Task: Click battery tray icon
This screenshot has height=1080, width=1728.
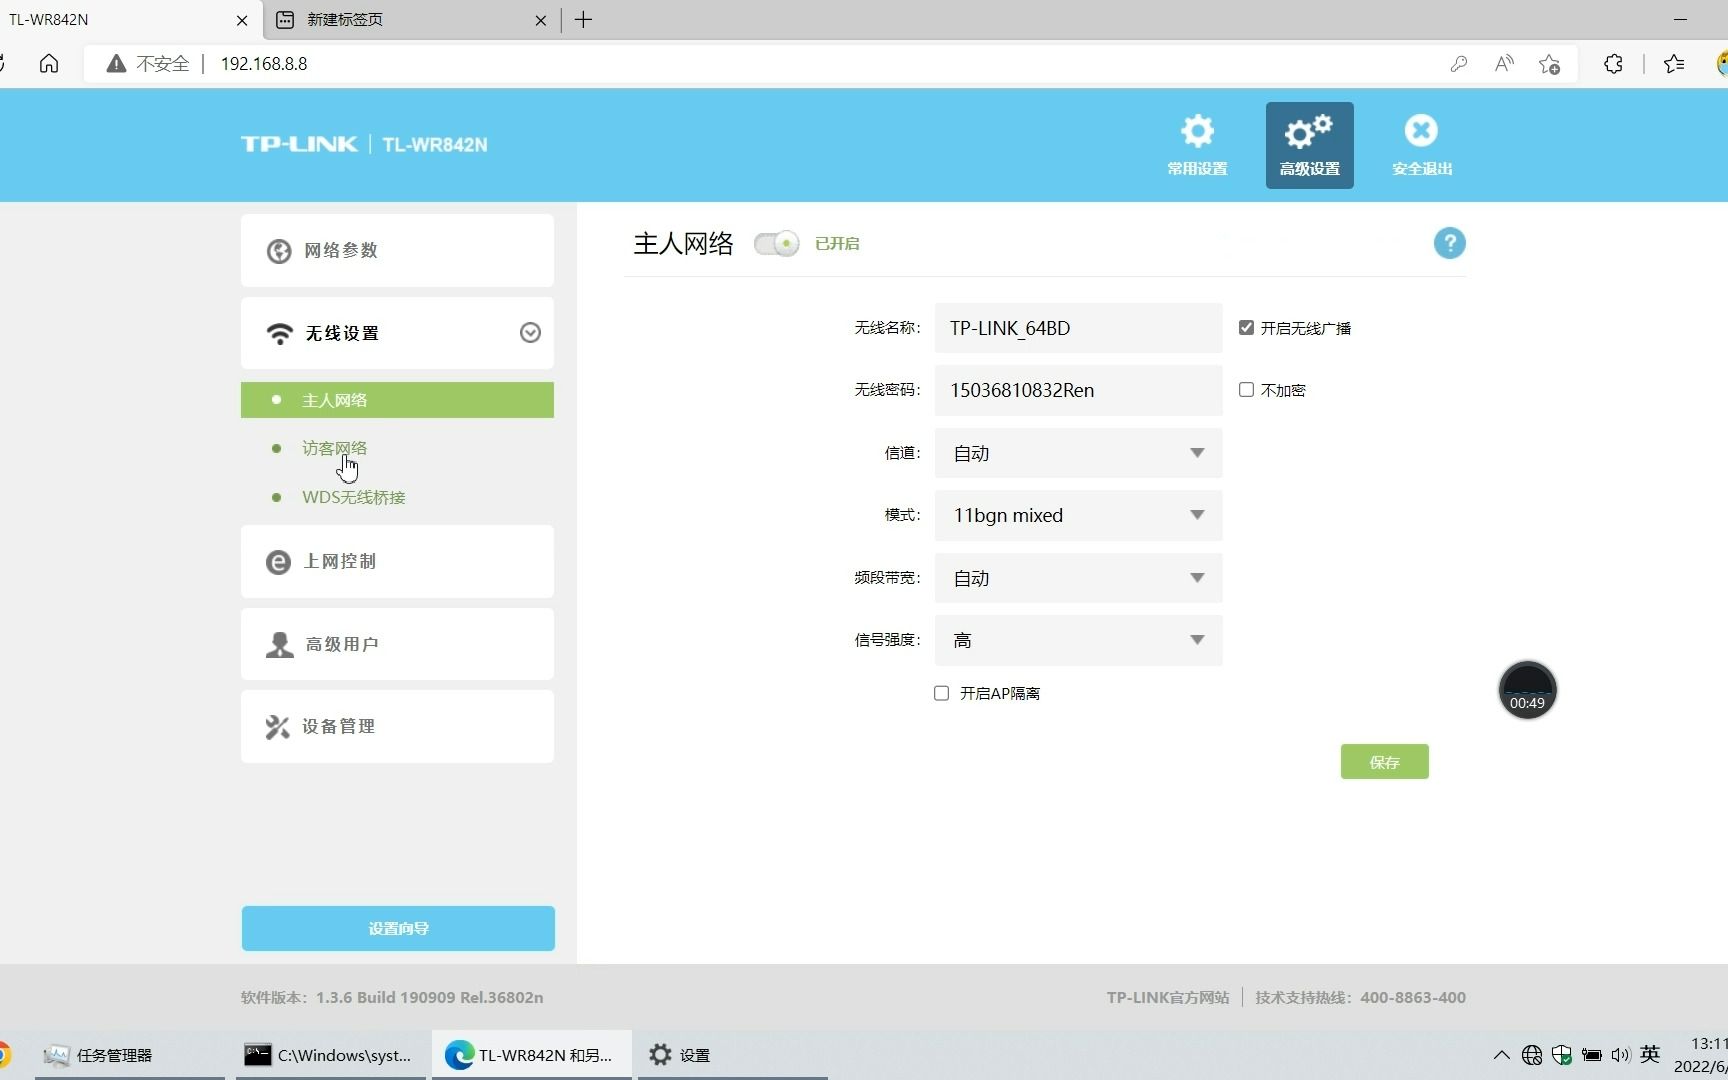Action: tap(1591, 1055)
